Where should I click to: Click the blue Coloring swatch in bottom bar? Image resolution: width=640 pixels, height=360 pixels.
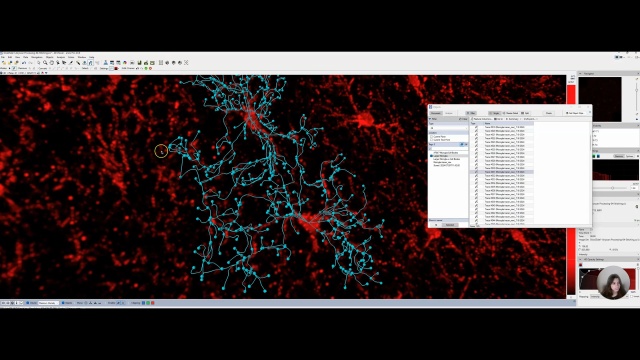(x=143, y=303)
